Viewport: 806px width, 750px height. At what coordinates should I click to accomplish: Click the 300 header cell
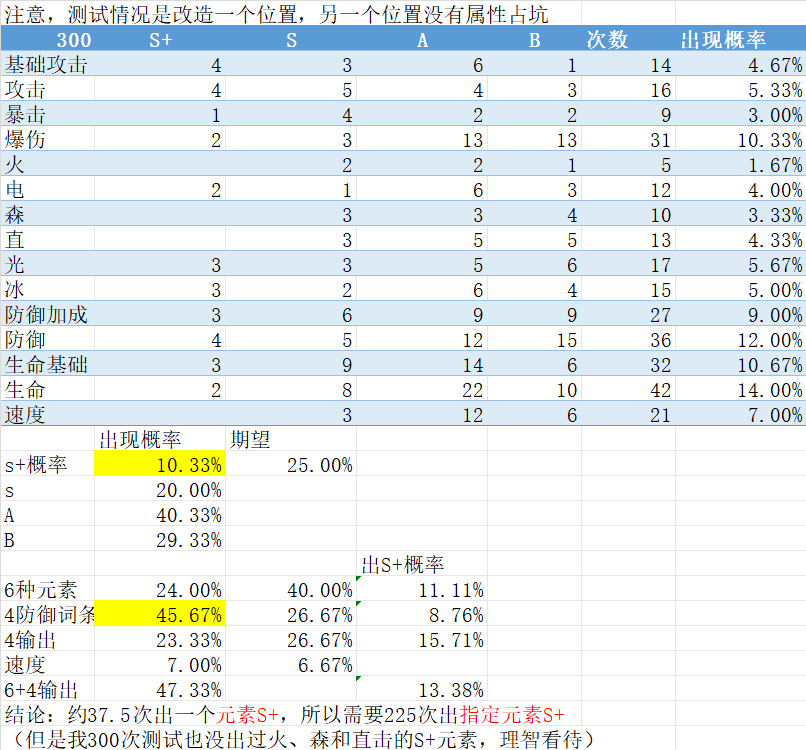point(74,40)
